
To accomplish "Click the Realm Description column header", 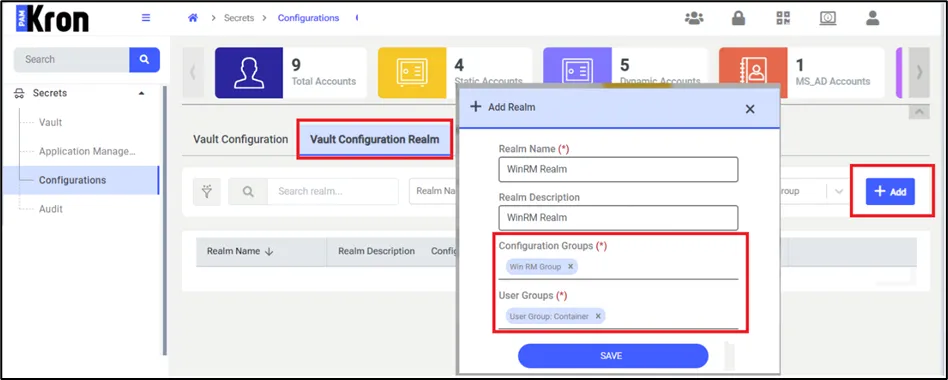I will coord(376,251).
